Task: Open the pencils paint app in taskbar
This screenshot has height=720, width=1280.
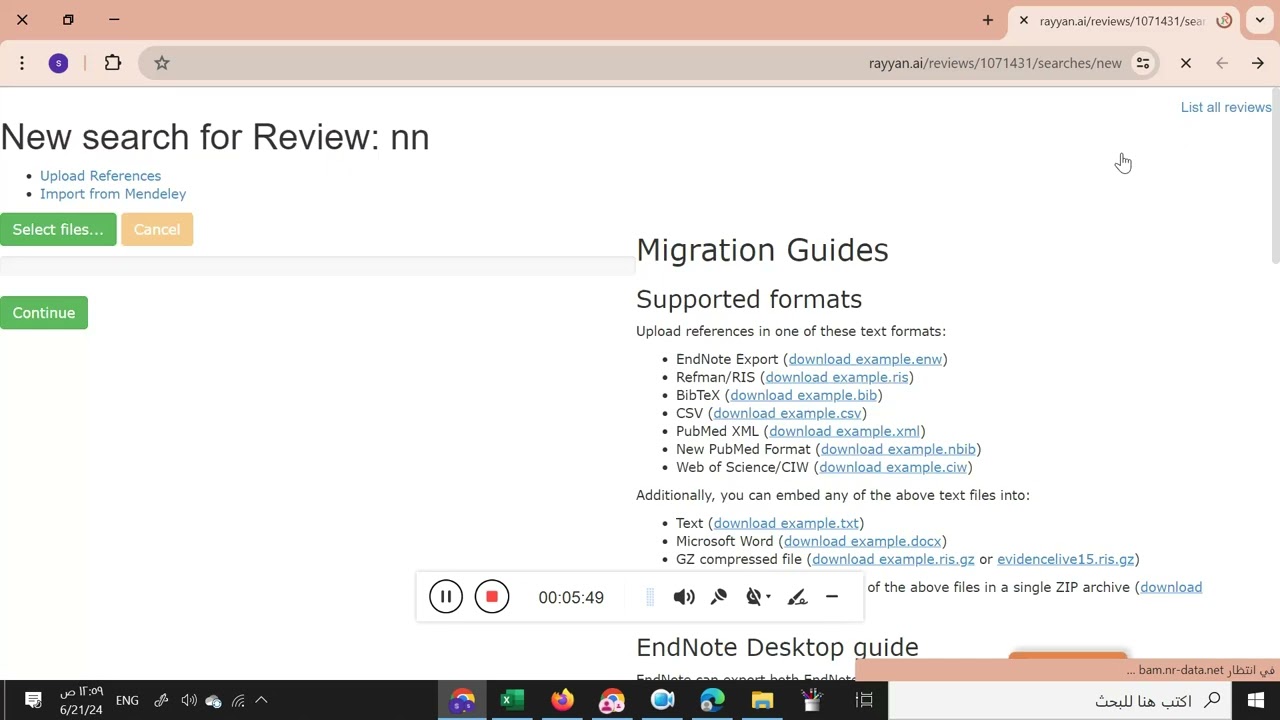Action: (812, 700)
